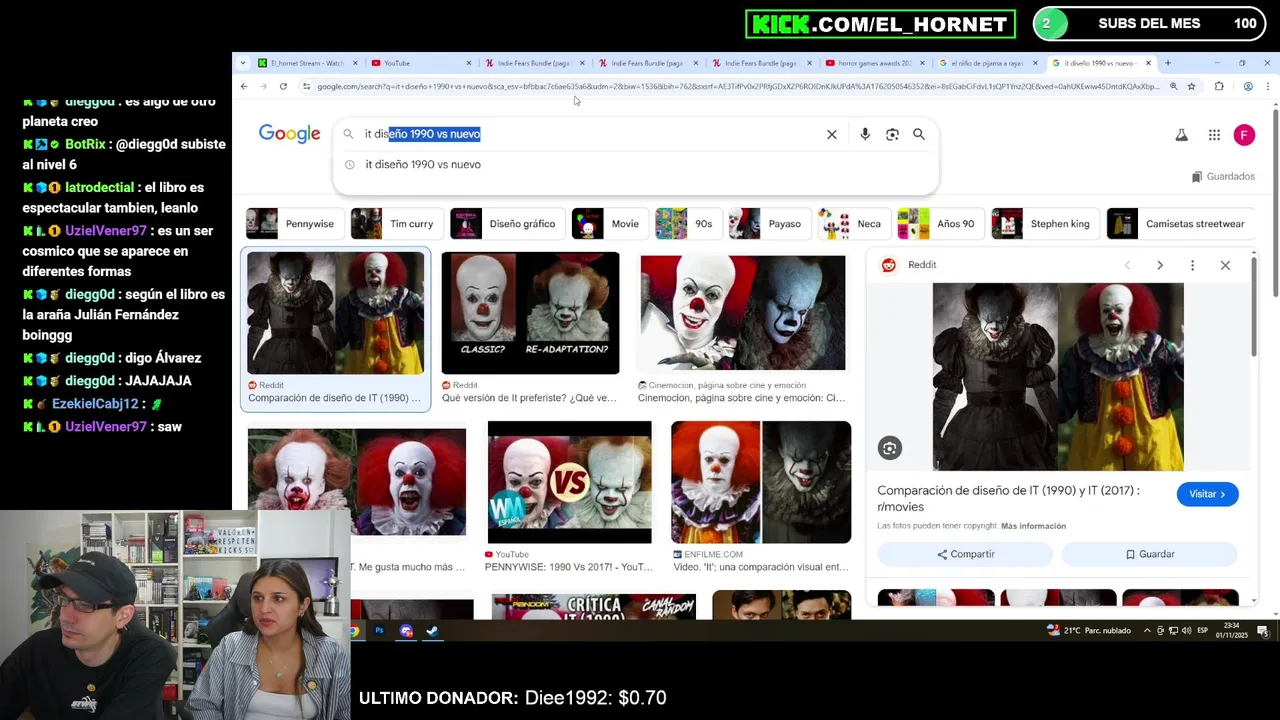Open the Google account avatar F

[x=1244, y=135]
